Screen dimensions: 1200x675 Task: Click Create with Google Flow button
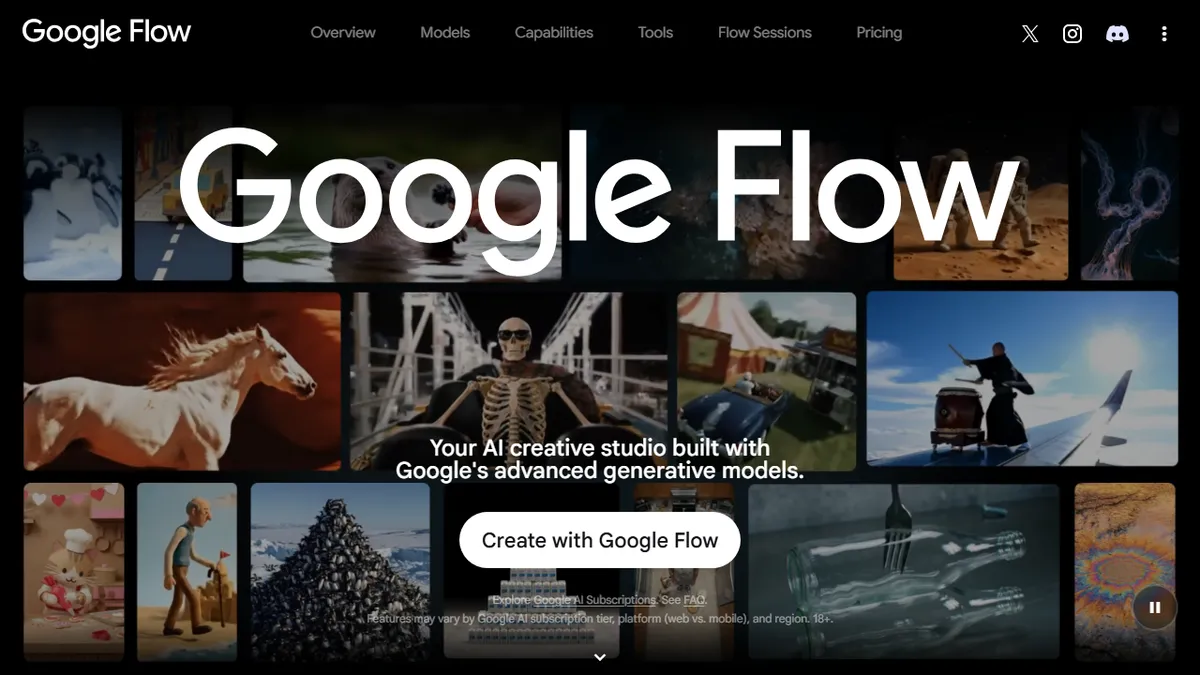[x=600, y=540]
